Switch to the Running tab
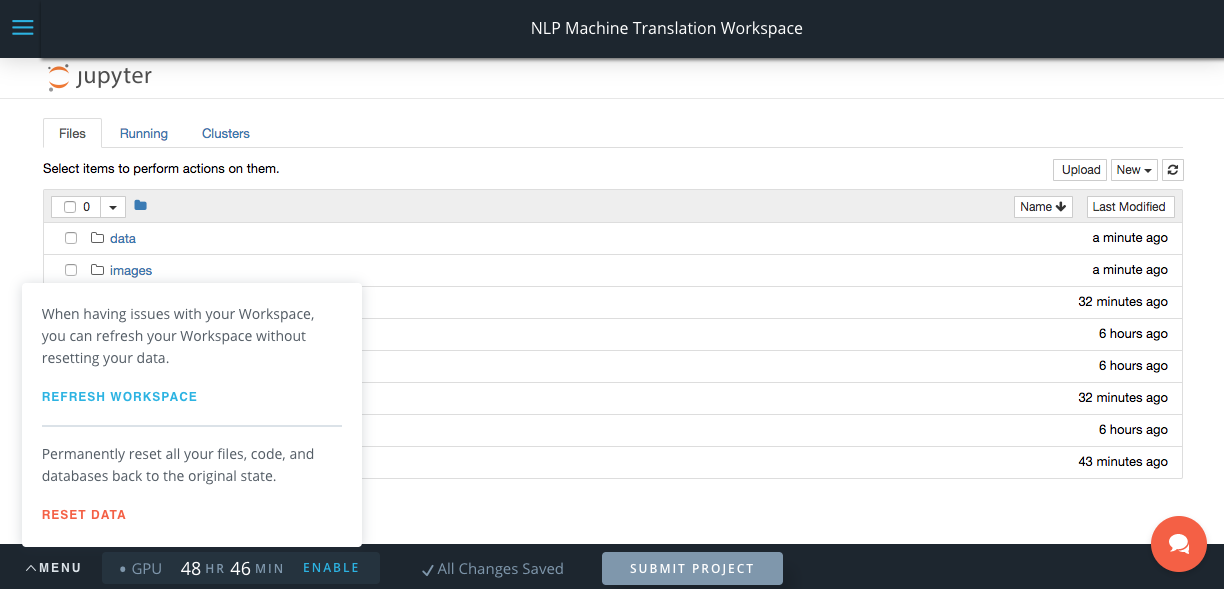Viewport: 1224px width, 589px height. [x=144, y=133]
